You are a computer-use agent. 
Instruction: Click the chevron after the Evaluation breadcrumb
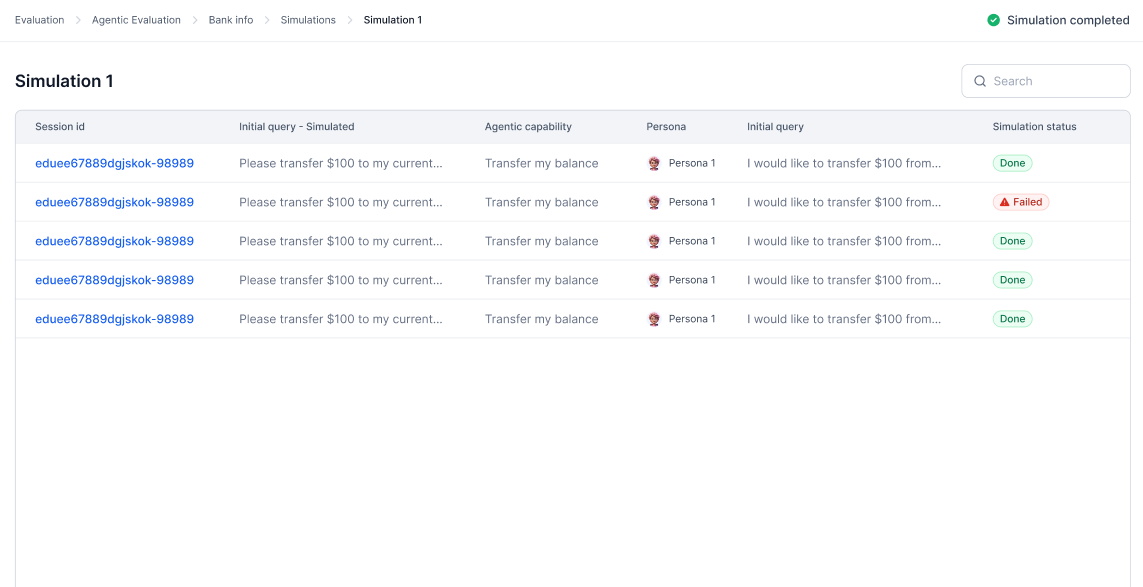(x=78, y=20)
